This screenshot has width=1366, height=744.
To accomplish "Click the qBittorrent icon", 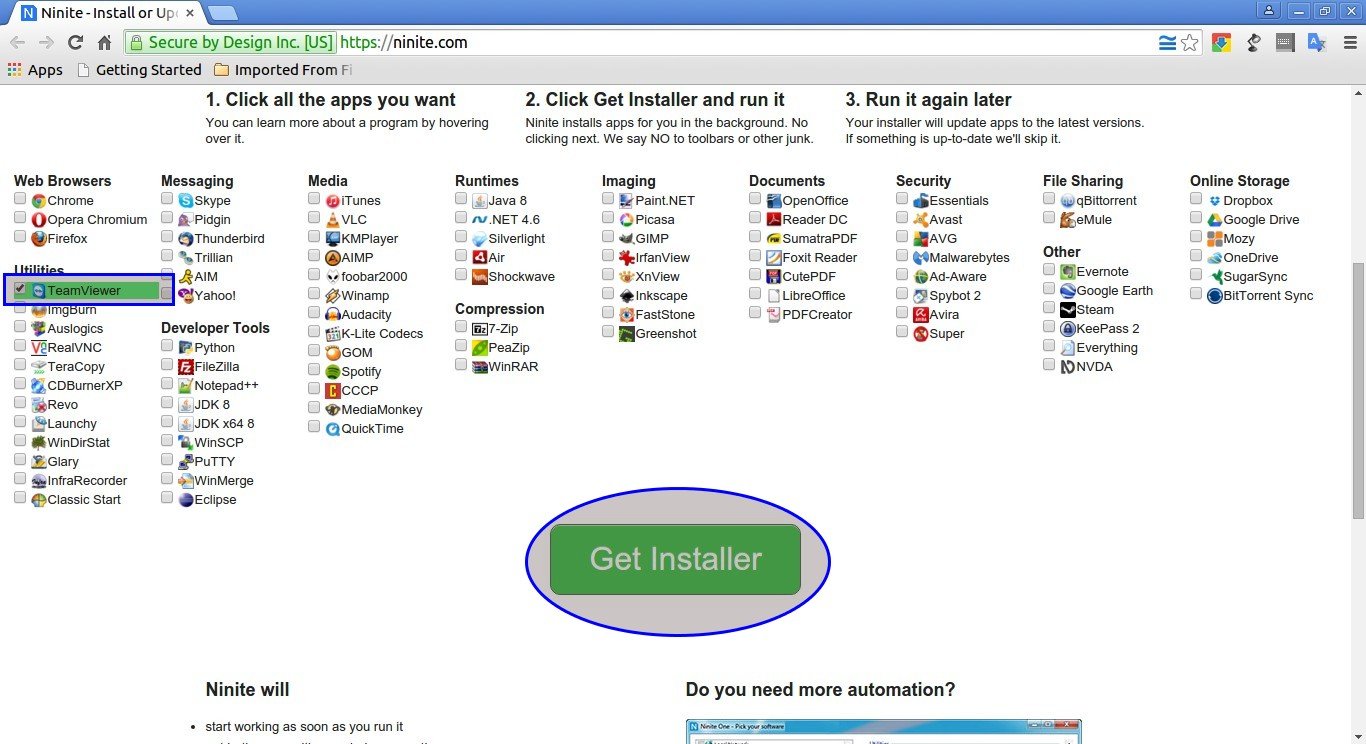I will pyautogui.click(x=1068, y=201).
